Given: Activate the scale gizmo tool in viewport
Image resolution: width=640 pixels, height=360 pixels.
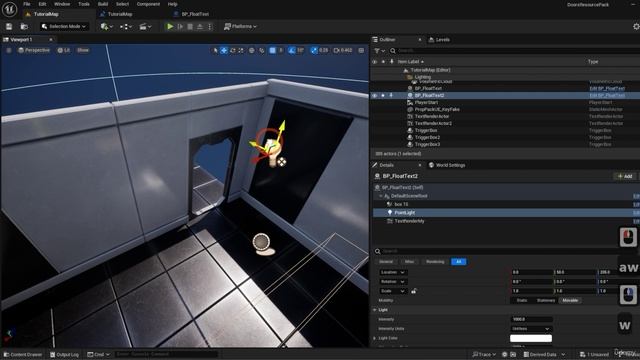Looking at the screenshot, I should tap(241, 50).
